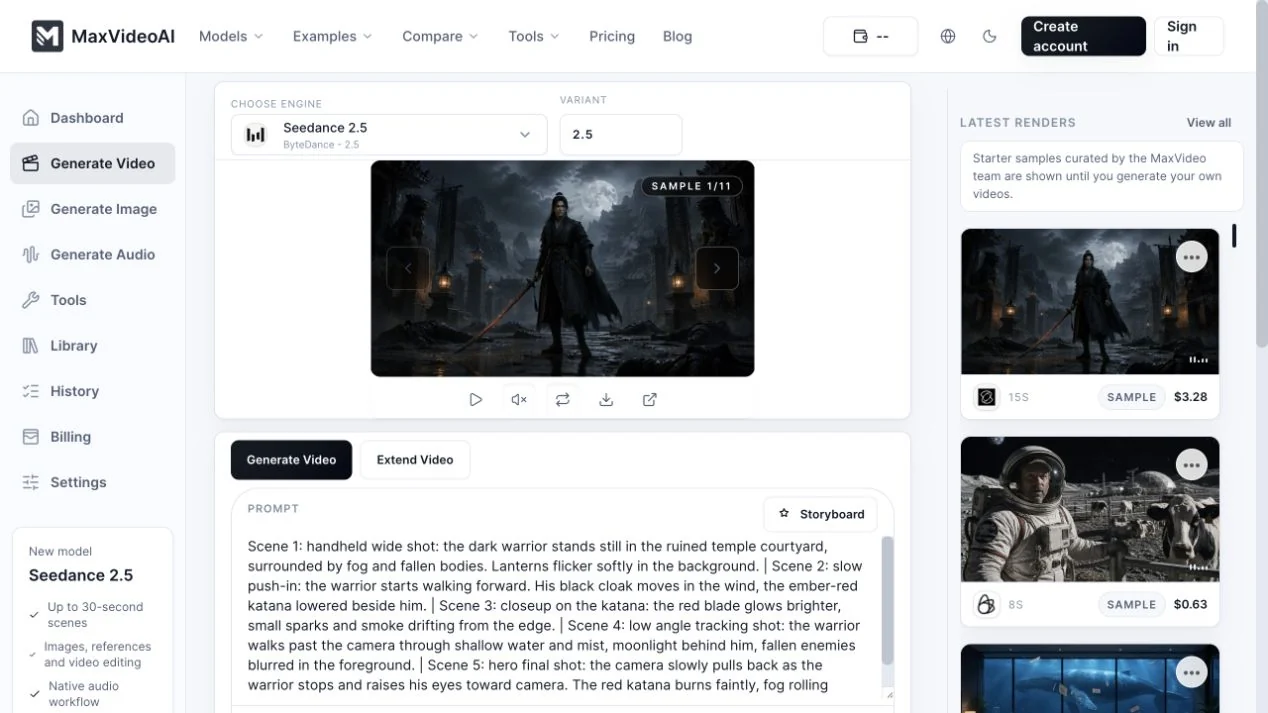1268x713 pixels.
Task: Select Generate Video in the sidebar
Action: [x=92, y=163]
